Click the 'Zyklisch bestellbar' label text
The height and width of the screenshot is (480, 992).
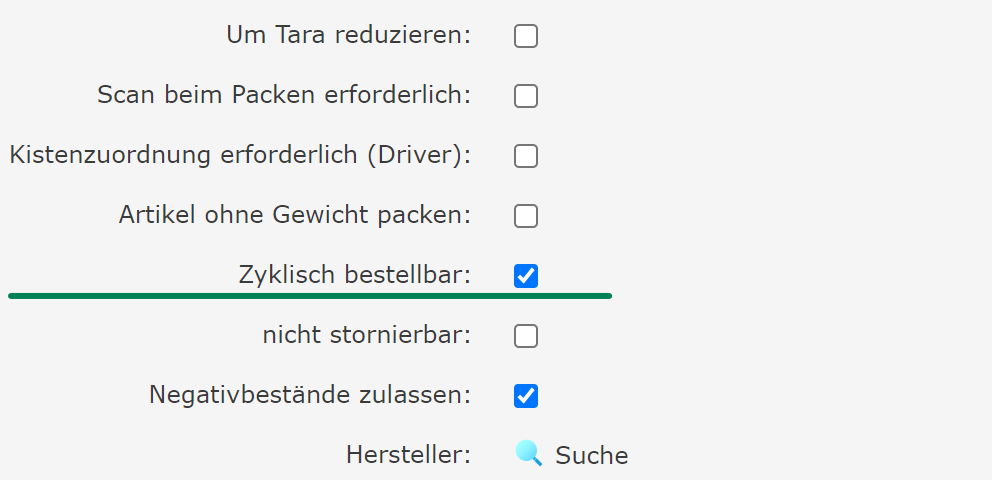point(354,275)
